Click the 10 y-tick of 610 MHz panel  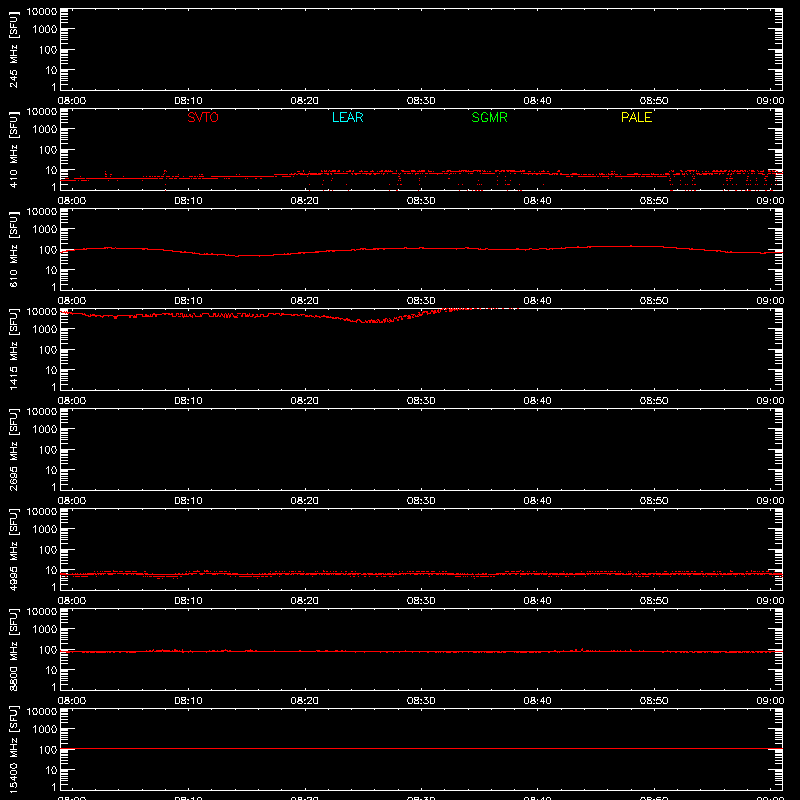pyautogui.click(x=51, y=270)
